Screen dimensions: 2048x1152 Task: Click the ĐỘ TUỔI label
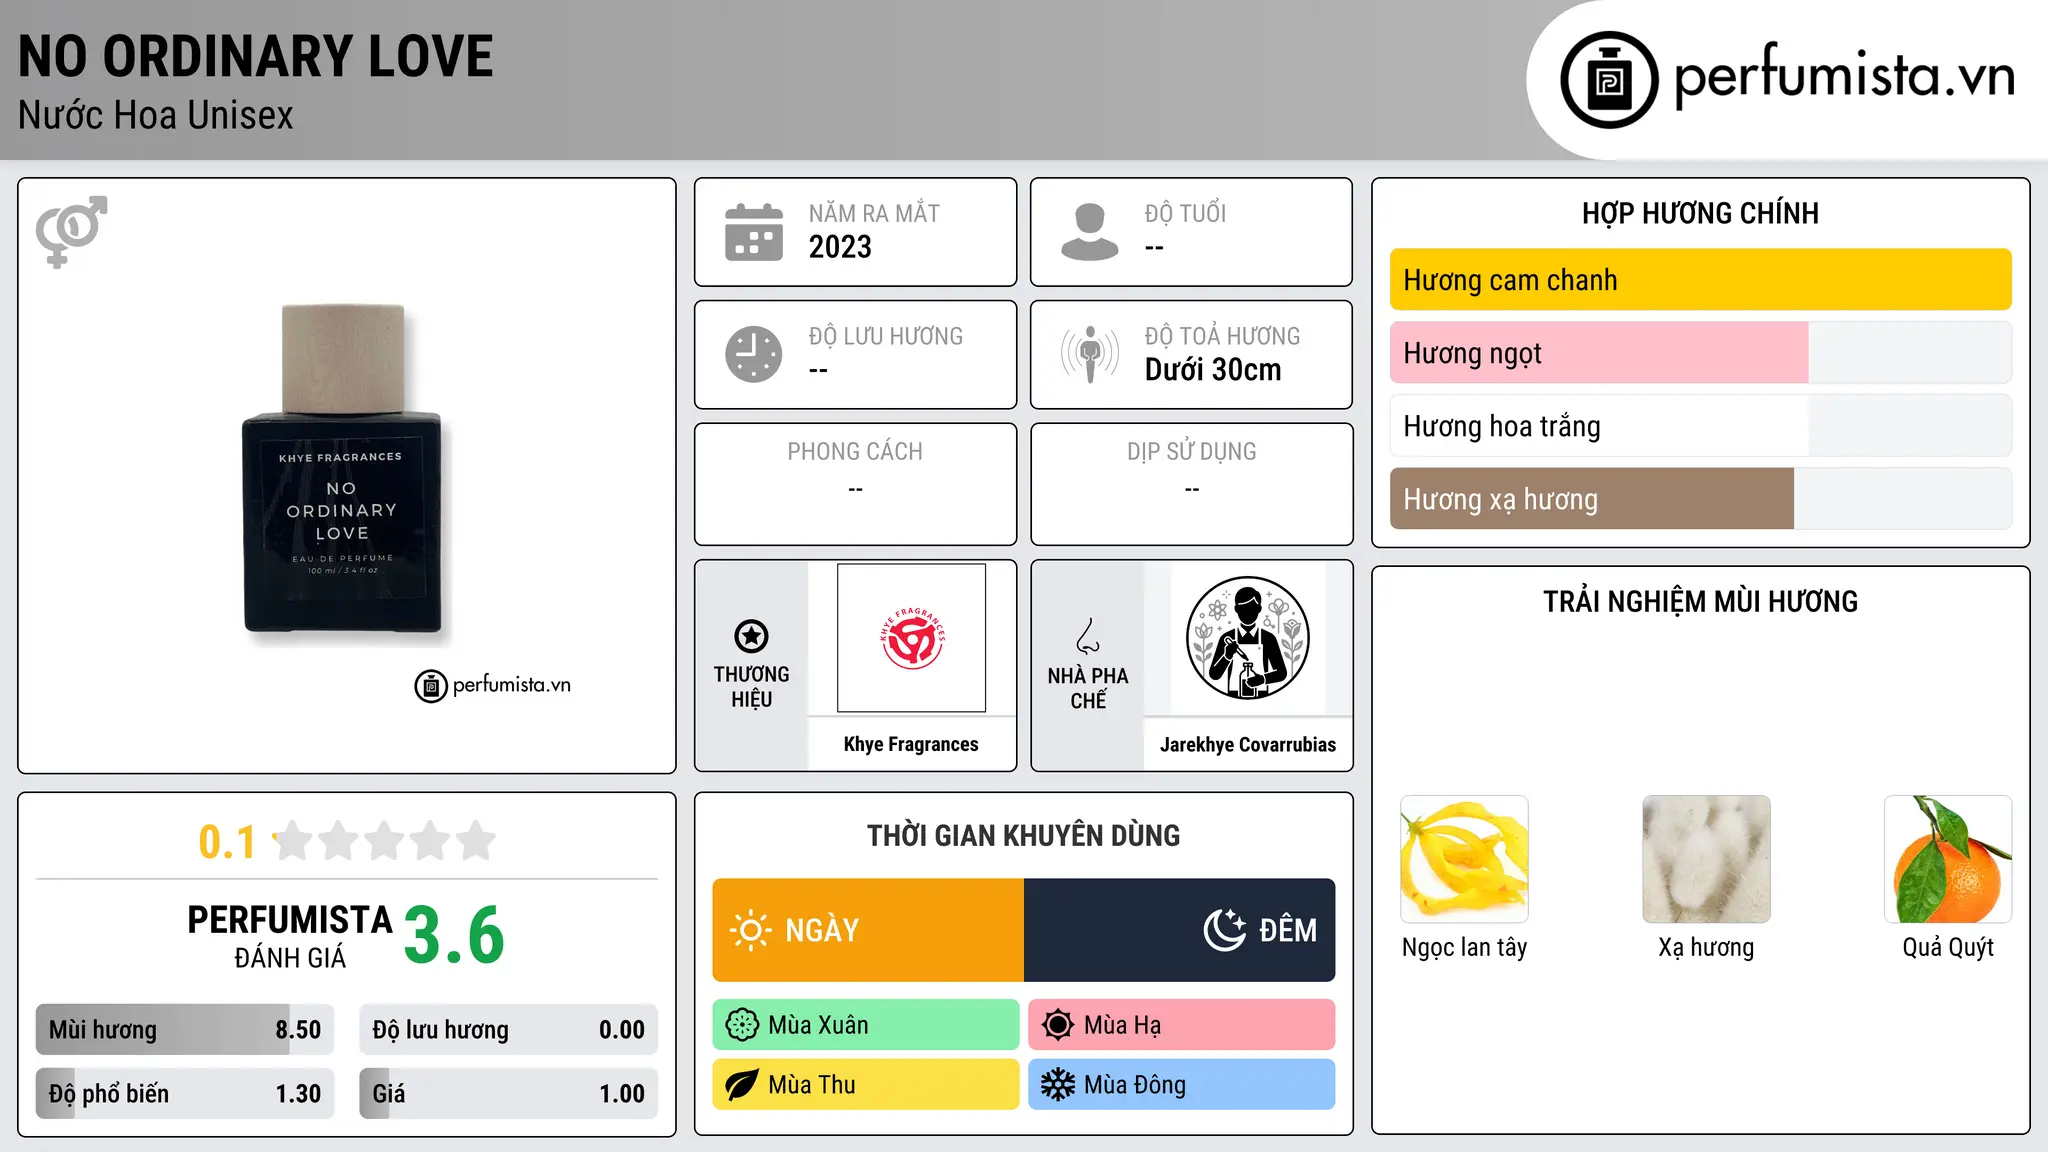pyautogui.click(x=1185, y=214)
